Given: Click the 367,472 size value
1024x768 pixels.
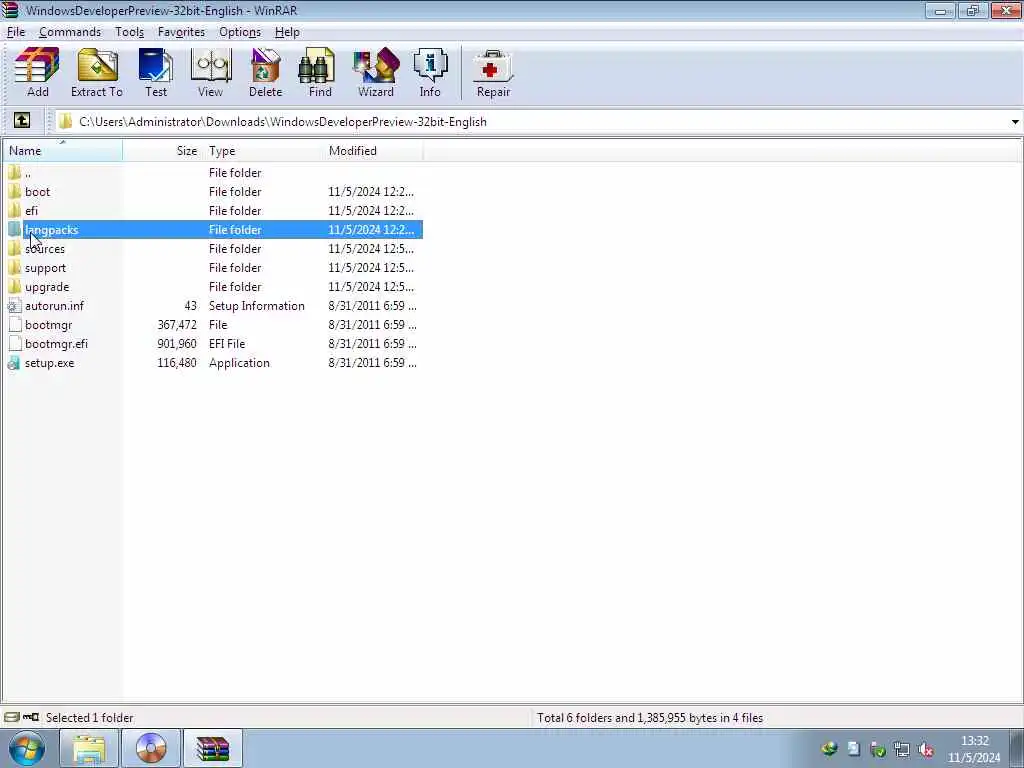Looking at the screenshot, I should point(177,325).
